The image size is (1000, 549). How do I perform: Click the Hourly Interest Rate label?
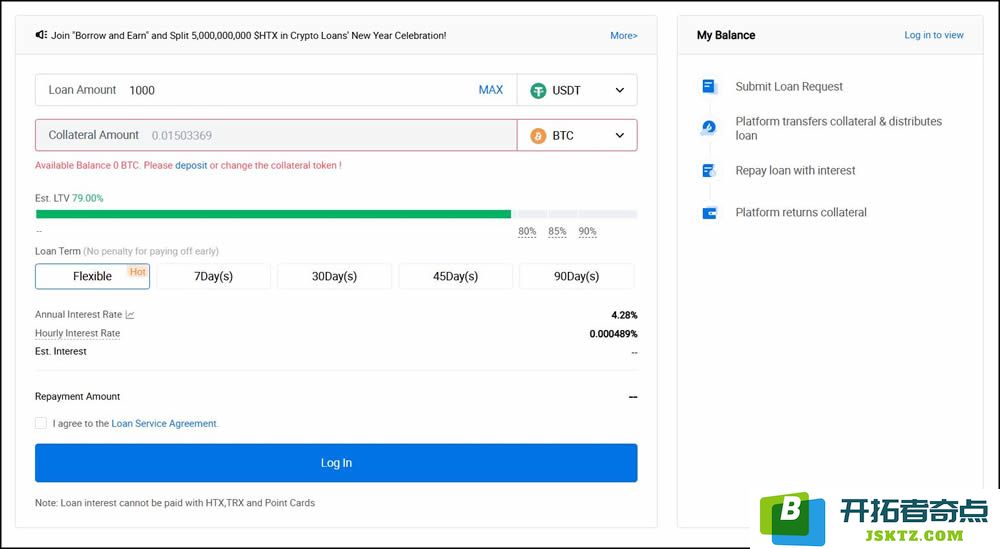click(77, 333)
